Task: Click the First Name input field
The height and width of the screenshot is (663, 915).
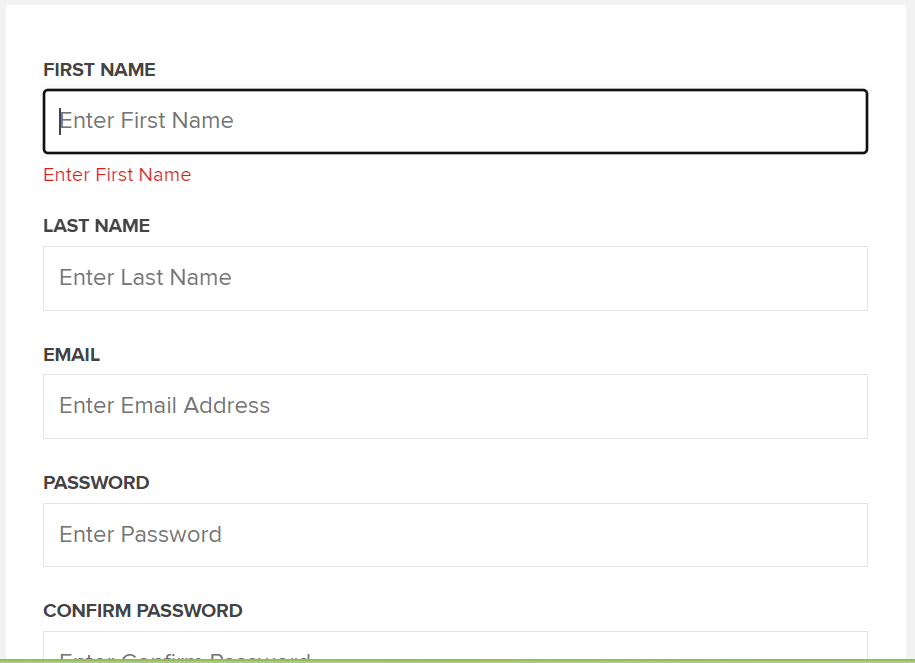Action: (455, 122)
